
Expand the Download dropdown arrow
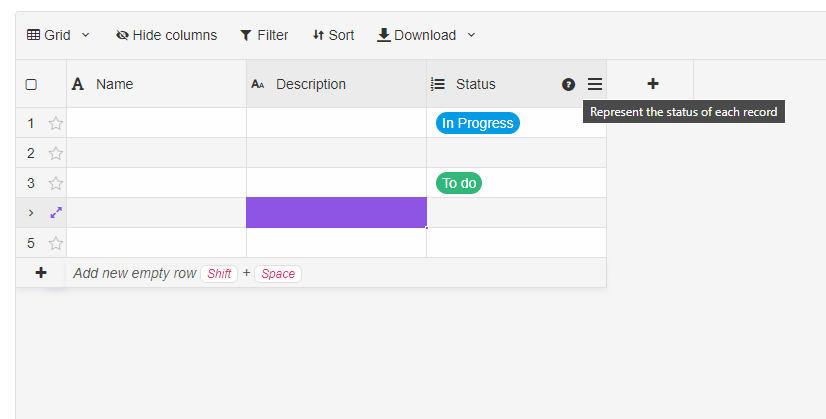(x=471, y=35)
